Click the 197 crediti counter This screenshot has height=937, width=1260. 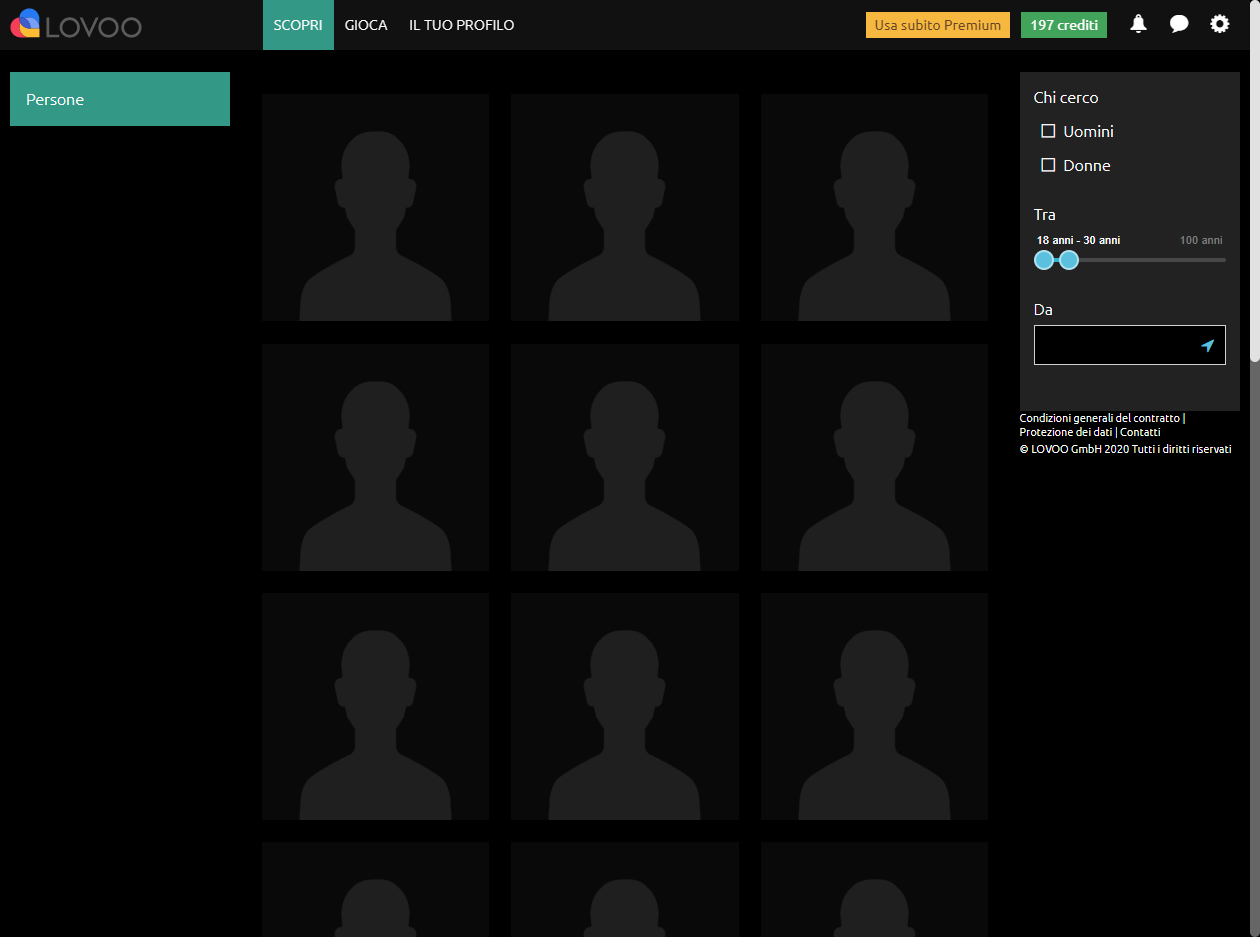click(x=1063, y=23)
